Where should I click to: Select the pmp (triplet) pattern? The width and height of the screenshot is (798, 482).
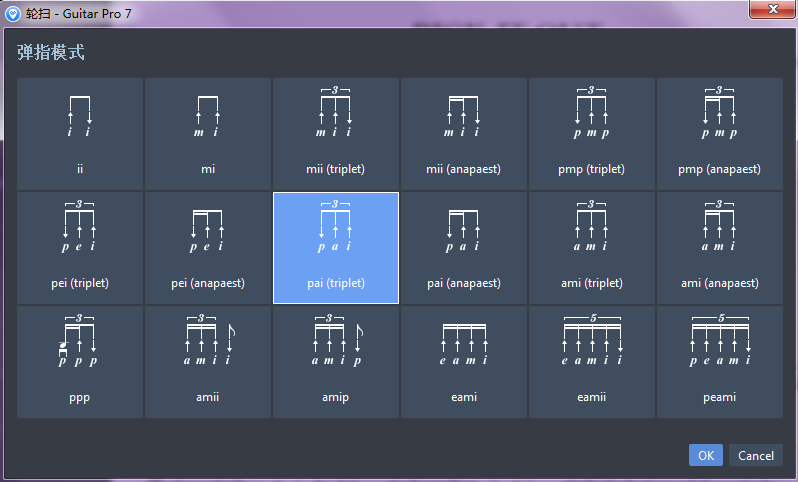(592, 133)
